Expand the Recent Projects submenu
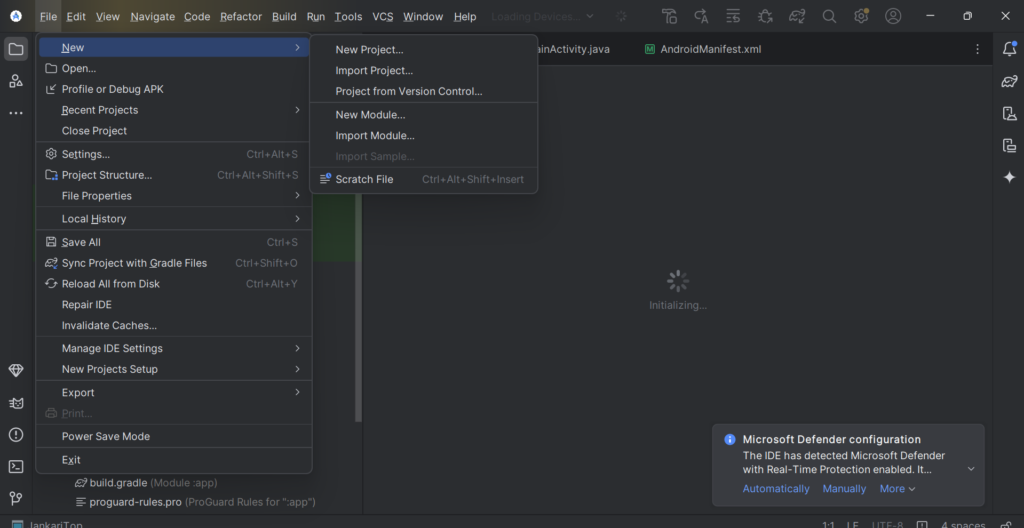The height and width of the screenshot is (528, 1024). tap(174, 110)
